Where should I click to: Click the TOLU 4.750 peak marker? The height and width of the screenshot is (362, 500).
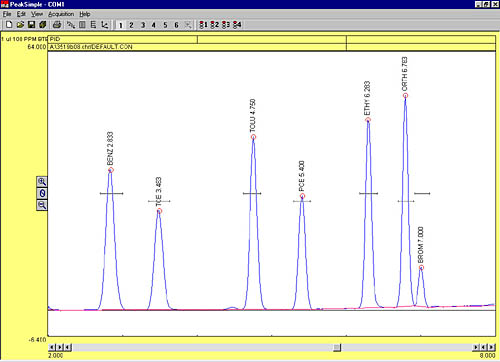(x=253, y=137)
